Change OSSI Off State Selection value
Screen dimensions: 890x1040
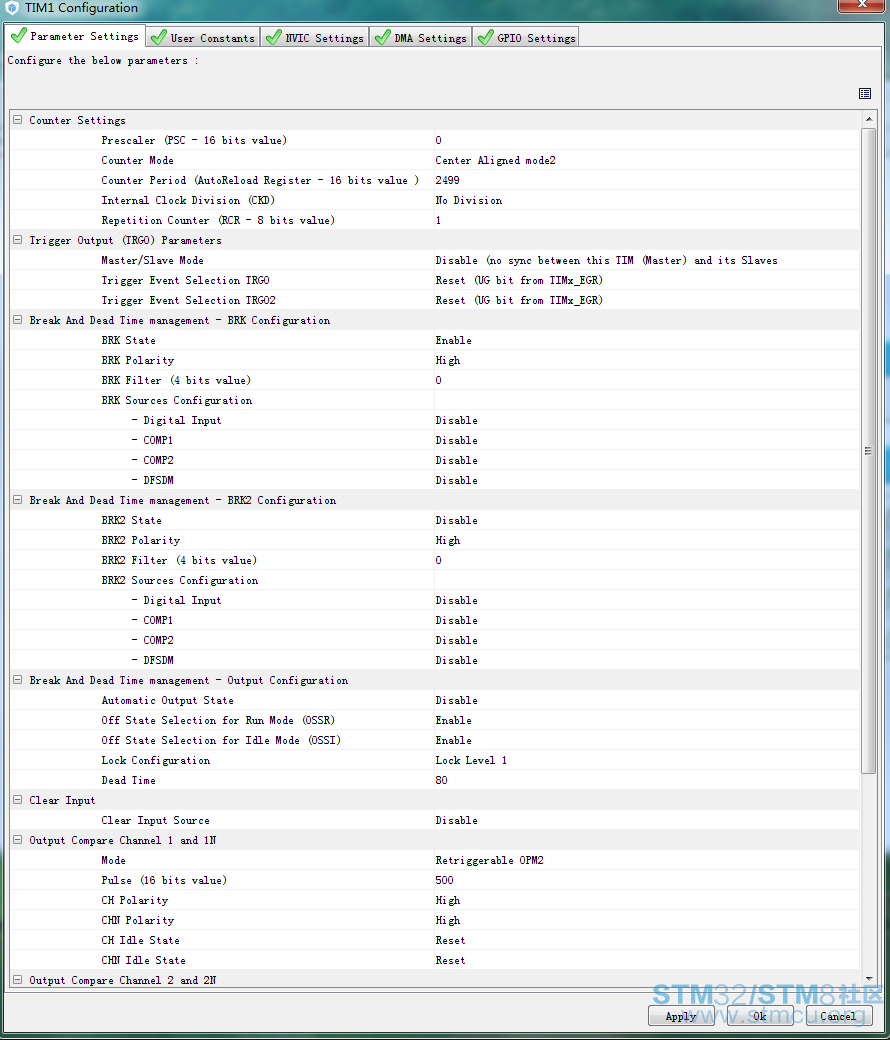tap(647, 740)
